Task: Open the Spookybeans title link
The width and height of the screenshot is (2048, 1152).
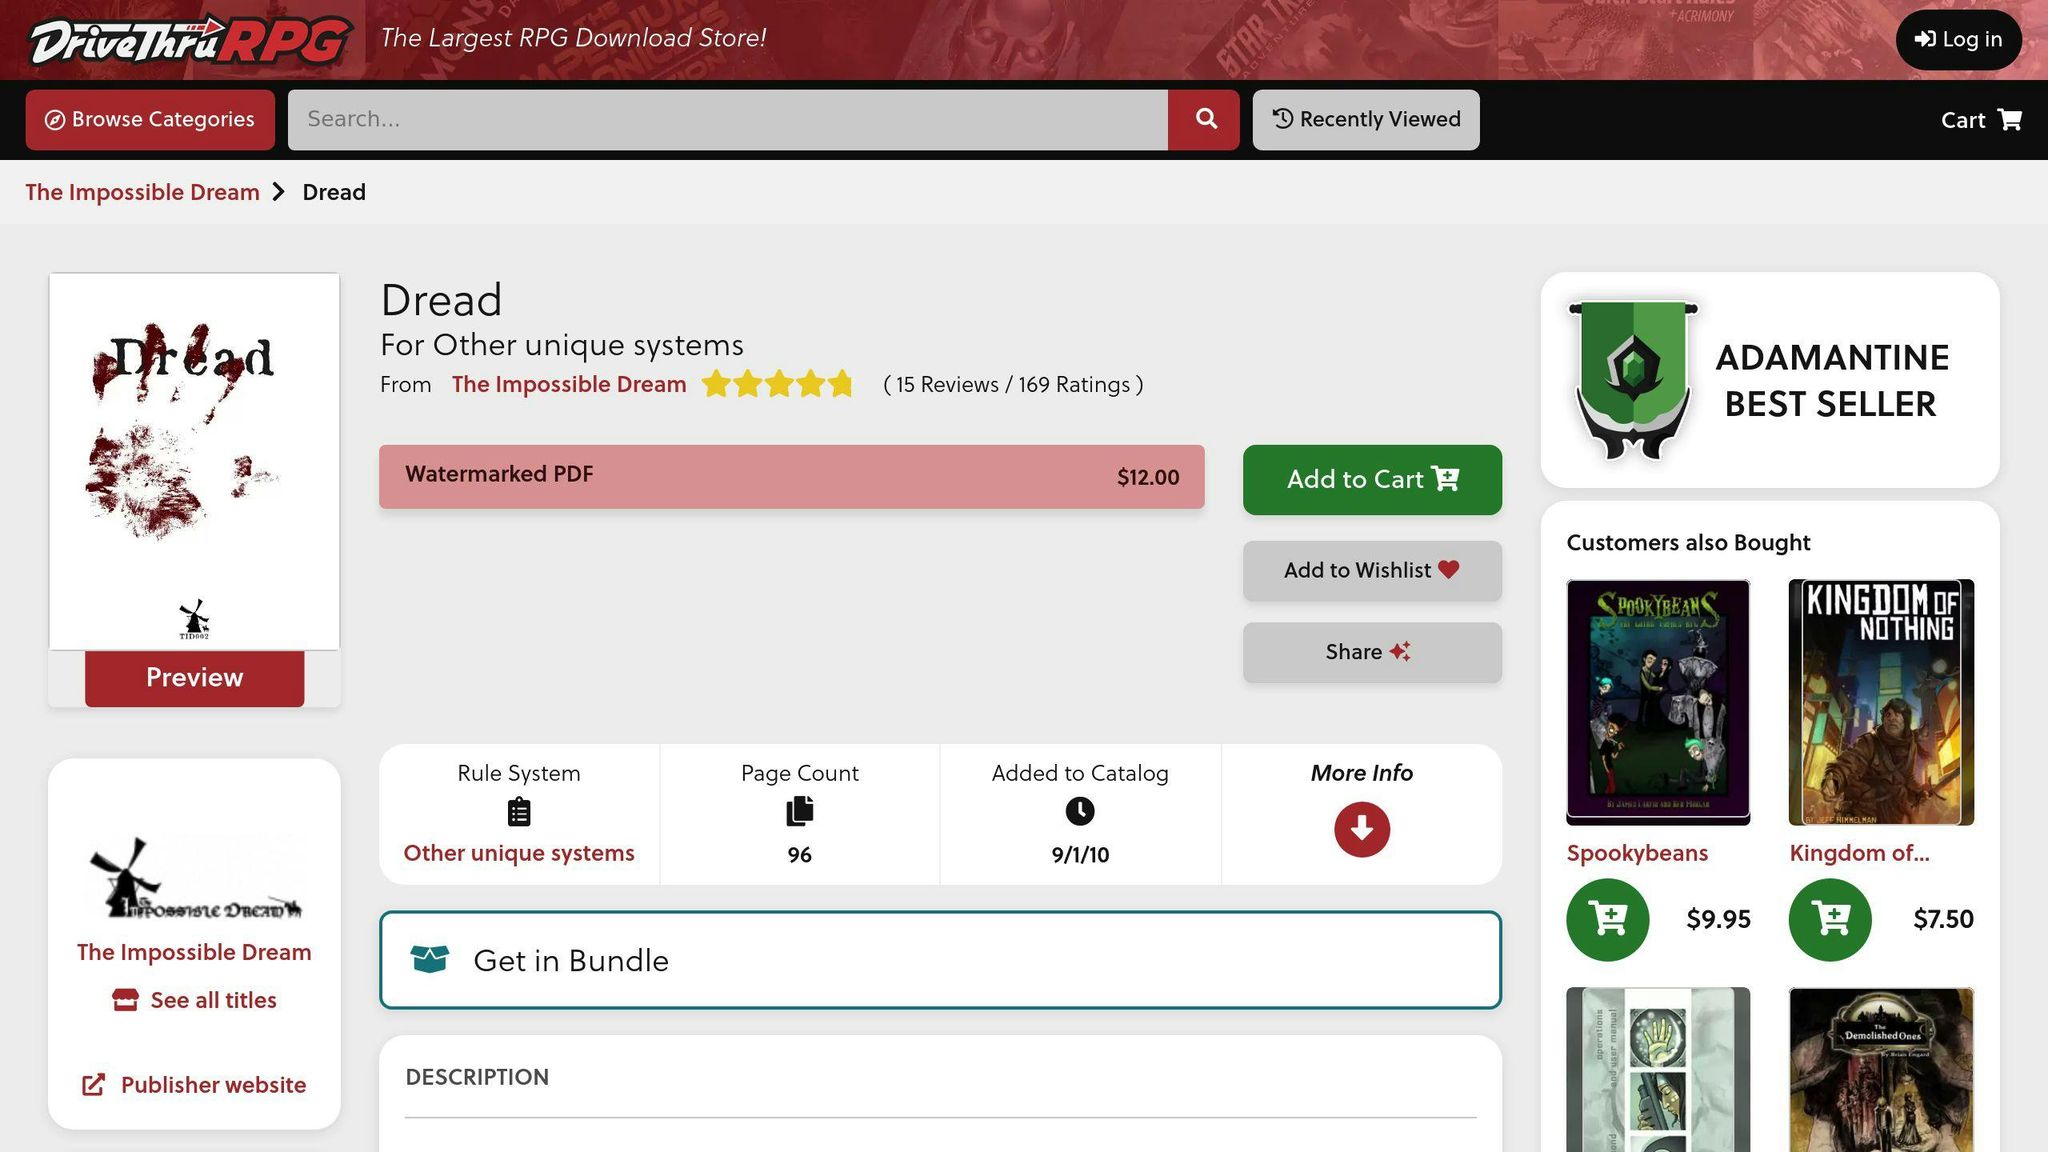Action: [1637, 853]
